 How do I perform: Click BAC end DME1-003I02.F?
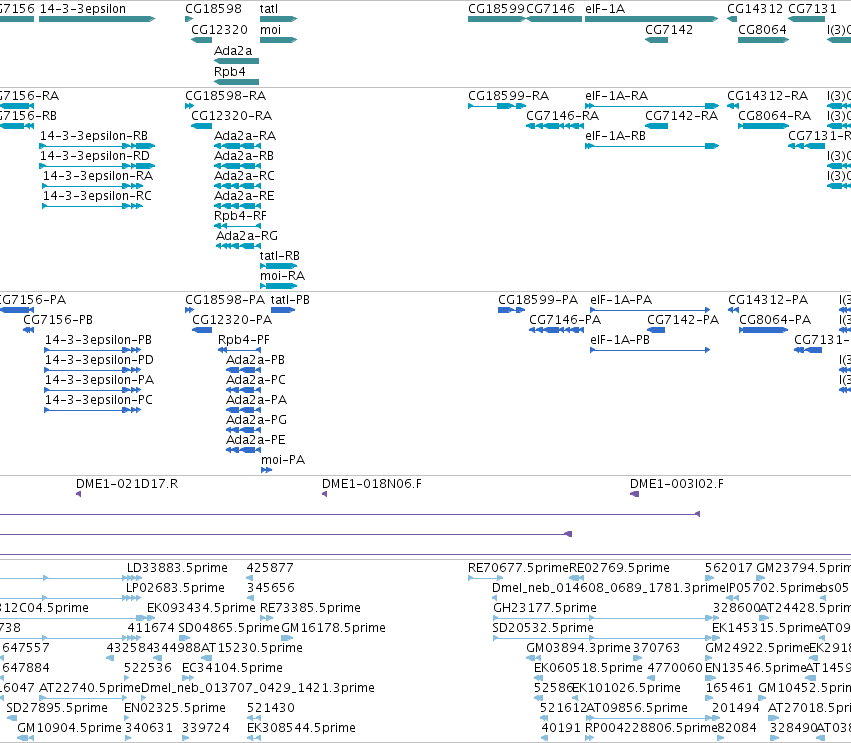(x=677, y=484)
